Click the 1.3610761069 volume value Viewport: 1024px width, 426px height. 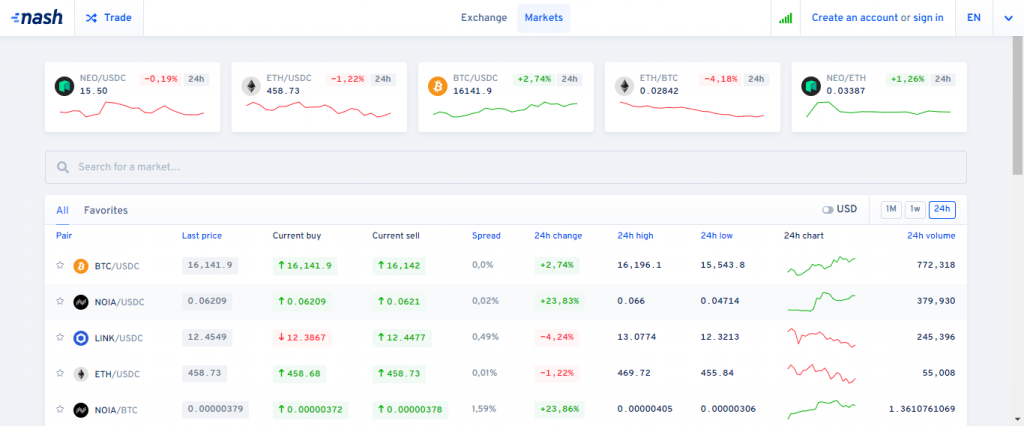pos(922,408)
